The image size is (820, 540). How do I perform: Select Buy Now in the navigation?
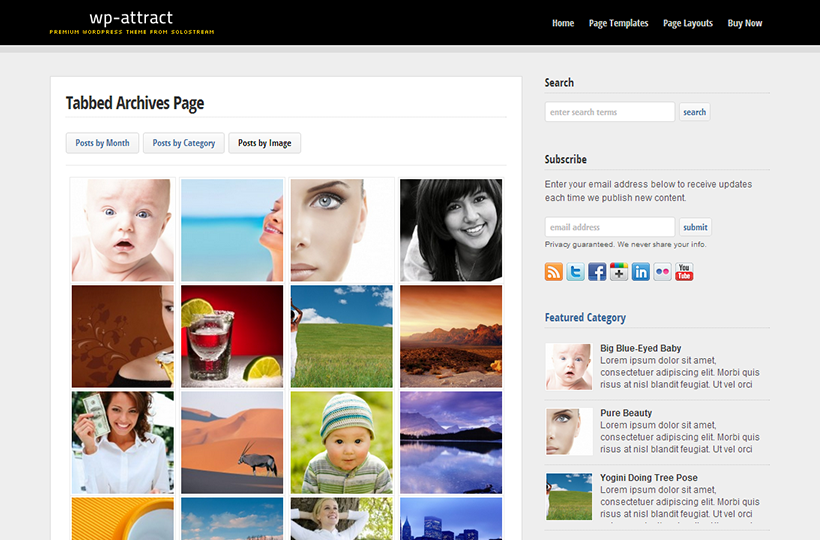(x=745, y=23)
